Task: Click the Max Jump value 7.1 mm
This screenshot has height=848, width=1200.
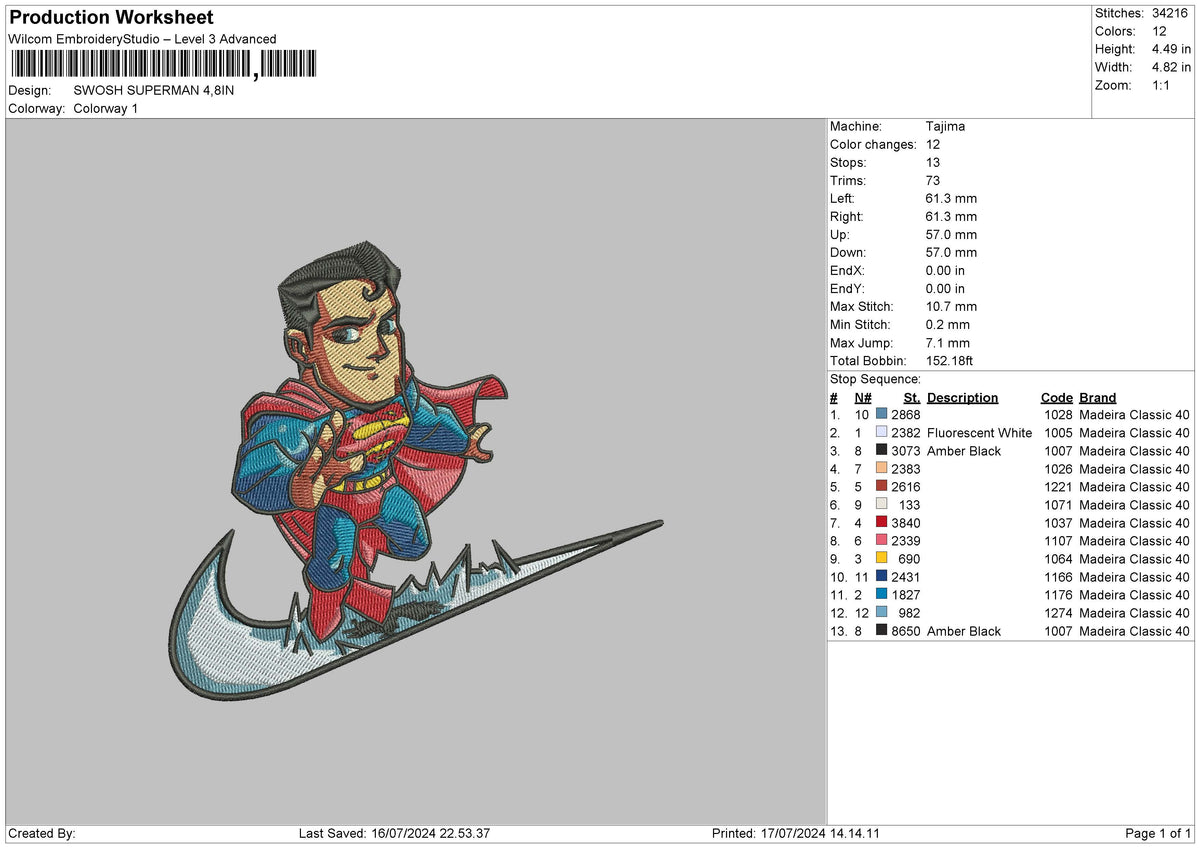Action: click(x=948, y=343)
